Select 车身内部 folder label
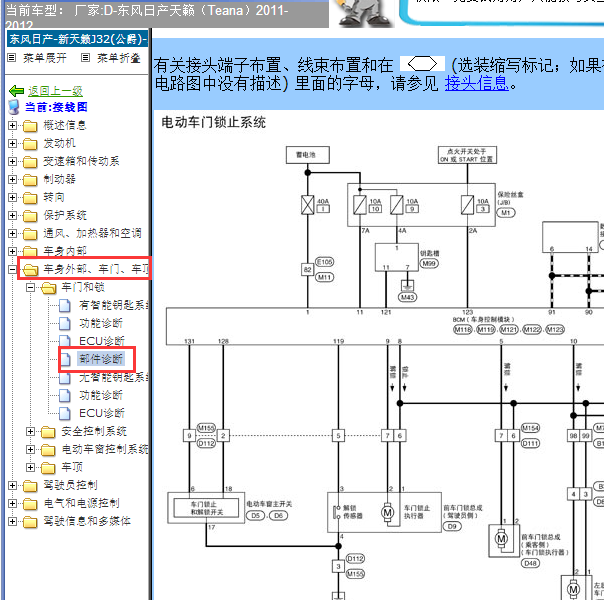Screen dimensions: 604x600 click(x=65, y=251)
